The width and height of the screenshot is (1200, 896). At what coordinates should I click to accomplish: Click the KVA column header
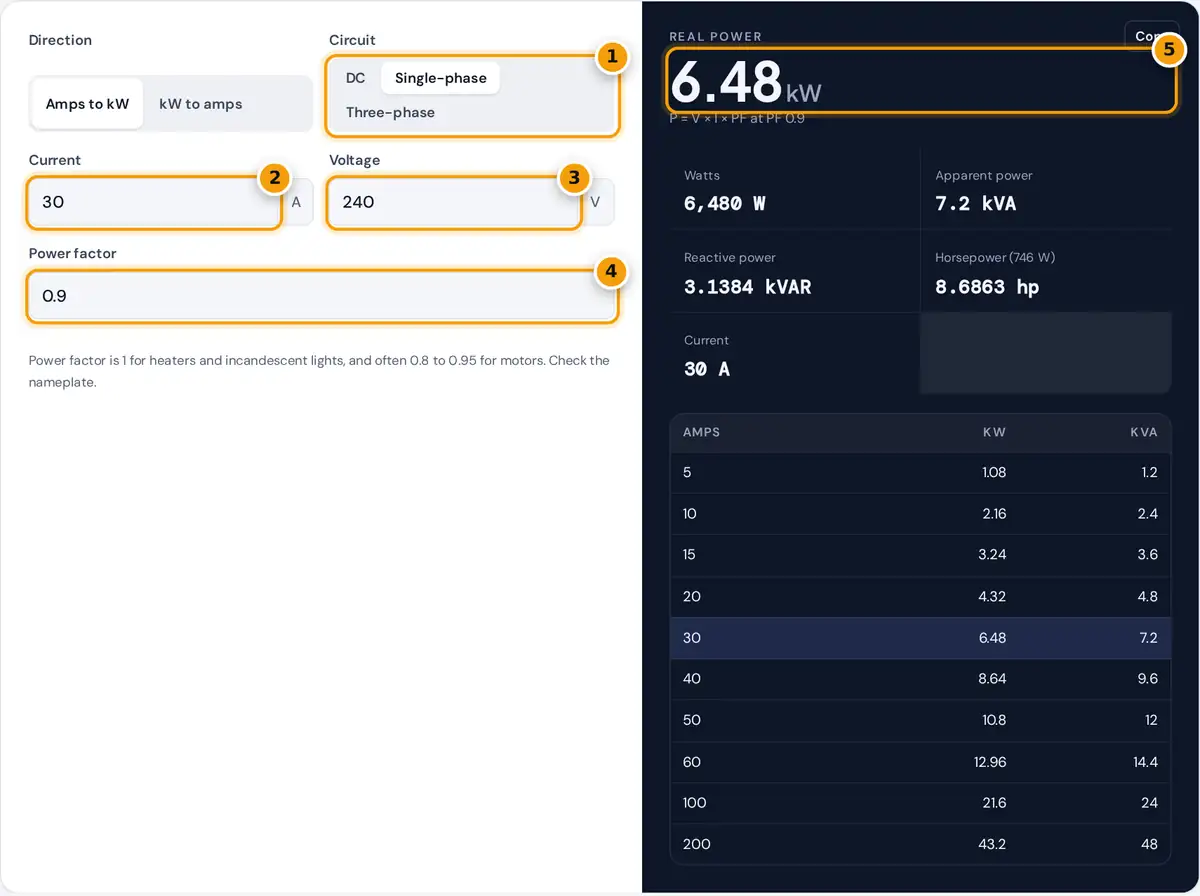coord(1143,433)
